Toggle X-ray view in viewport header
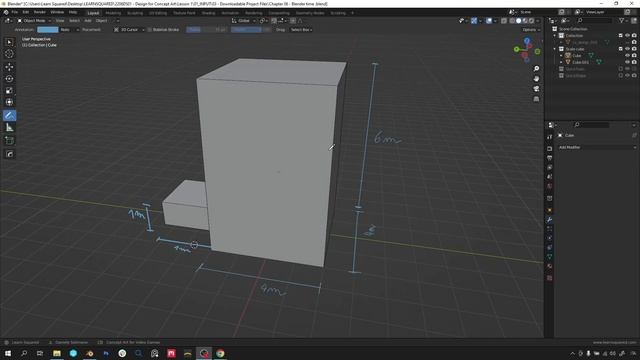This screenshot has height=360, width=640. (x=504, y=21)
